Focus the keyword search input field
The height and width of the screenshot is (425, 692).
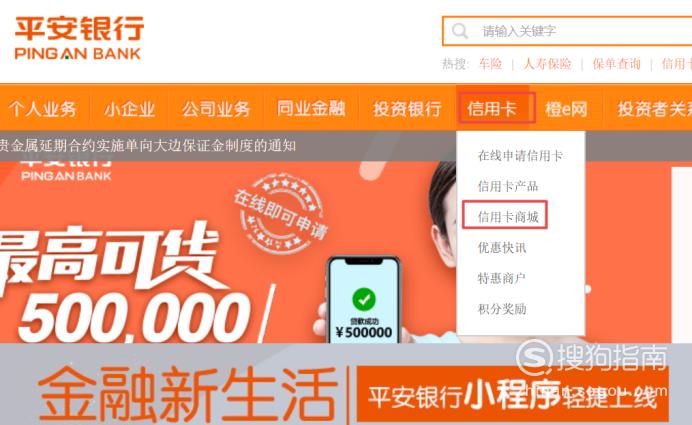567,31
